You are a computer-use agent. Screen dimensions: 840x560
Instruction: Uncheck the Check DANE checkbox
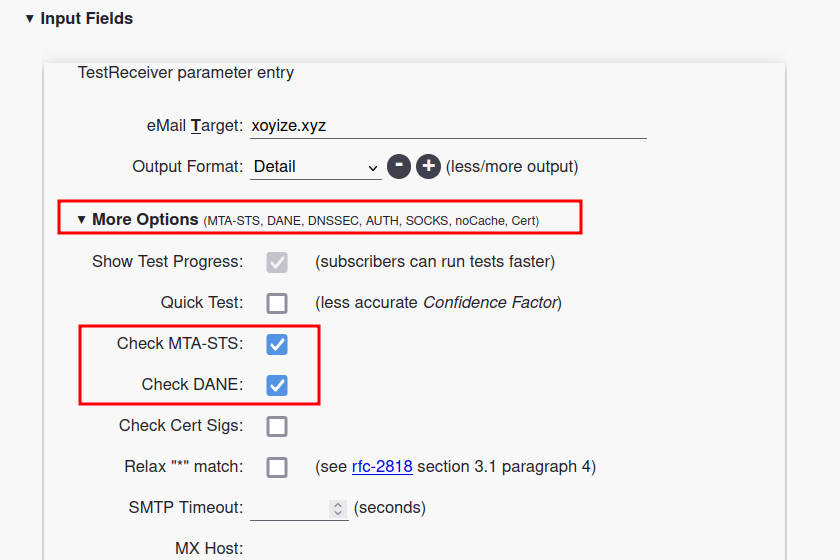coord(277,385)
